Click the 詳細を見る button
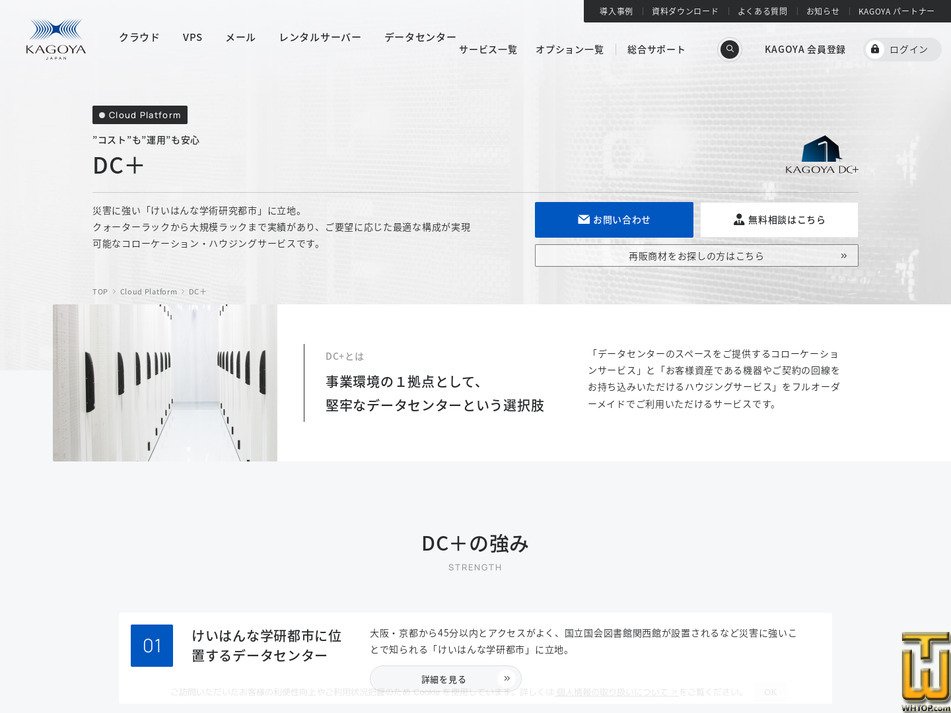This screenshot has height=713, width=951. [x=446, y=679]
